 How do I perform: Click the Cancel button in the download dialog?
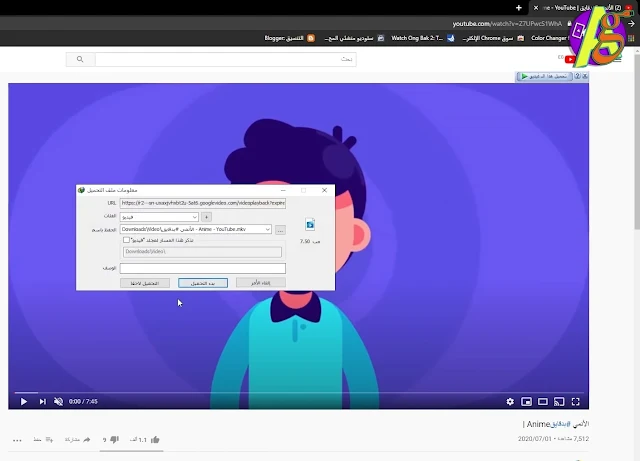tap(261, 283)
